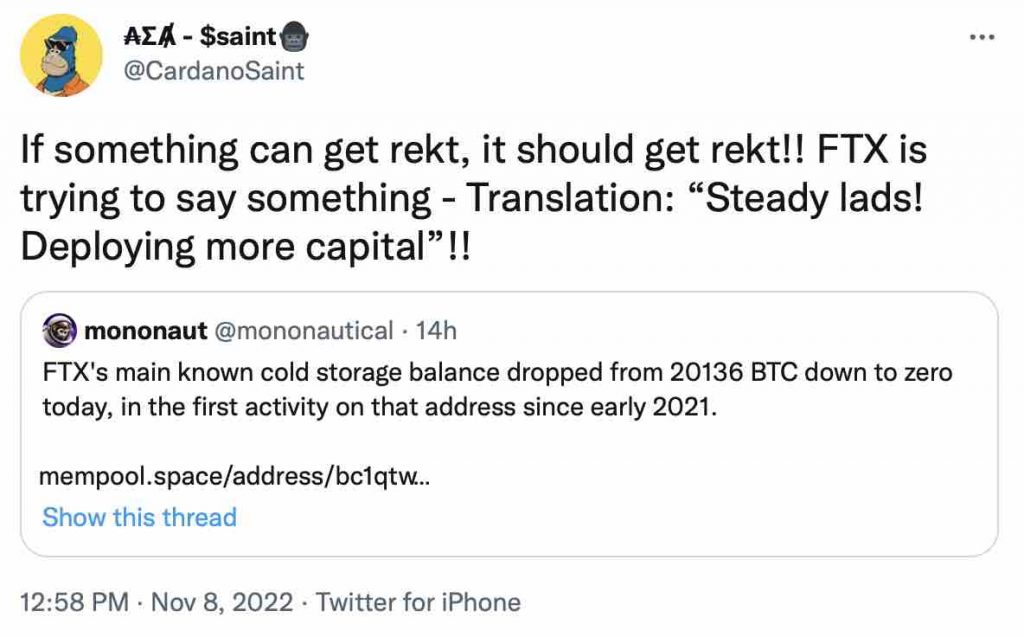Click Show this thread
Screen dimensions: 1024x637
coord(138,517)
